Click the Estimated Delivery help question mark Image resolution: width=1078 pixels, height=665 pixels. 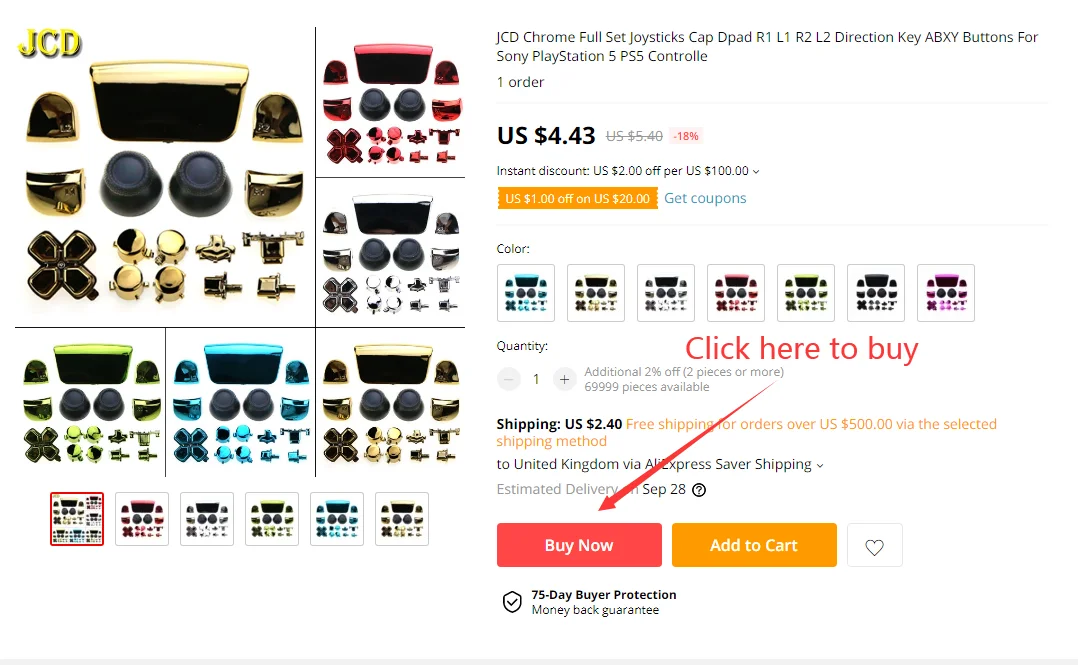(698, 490)
